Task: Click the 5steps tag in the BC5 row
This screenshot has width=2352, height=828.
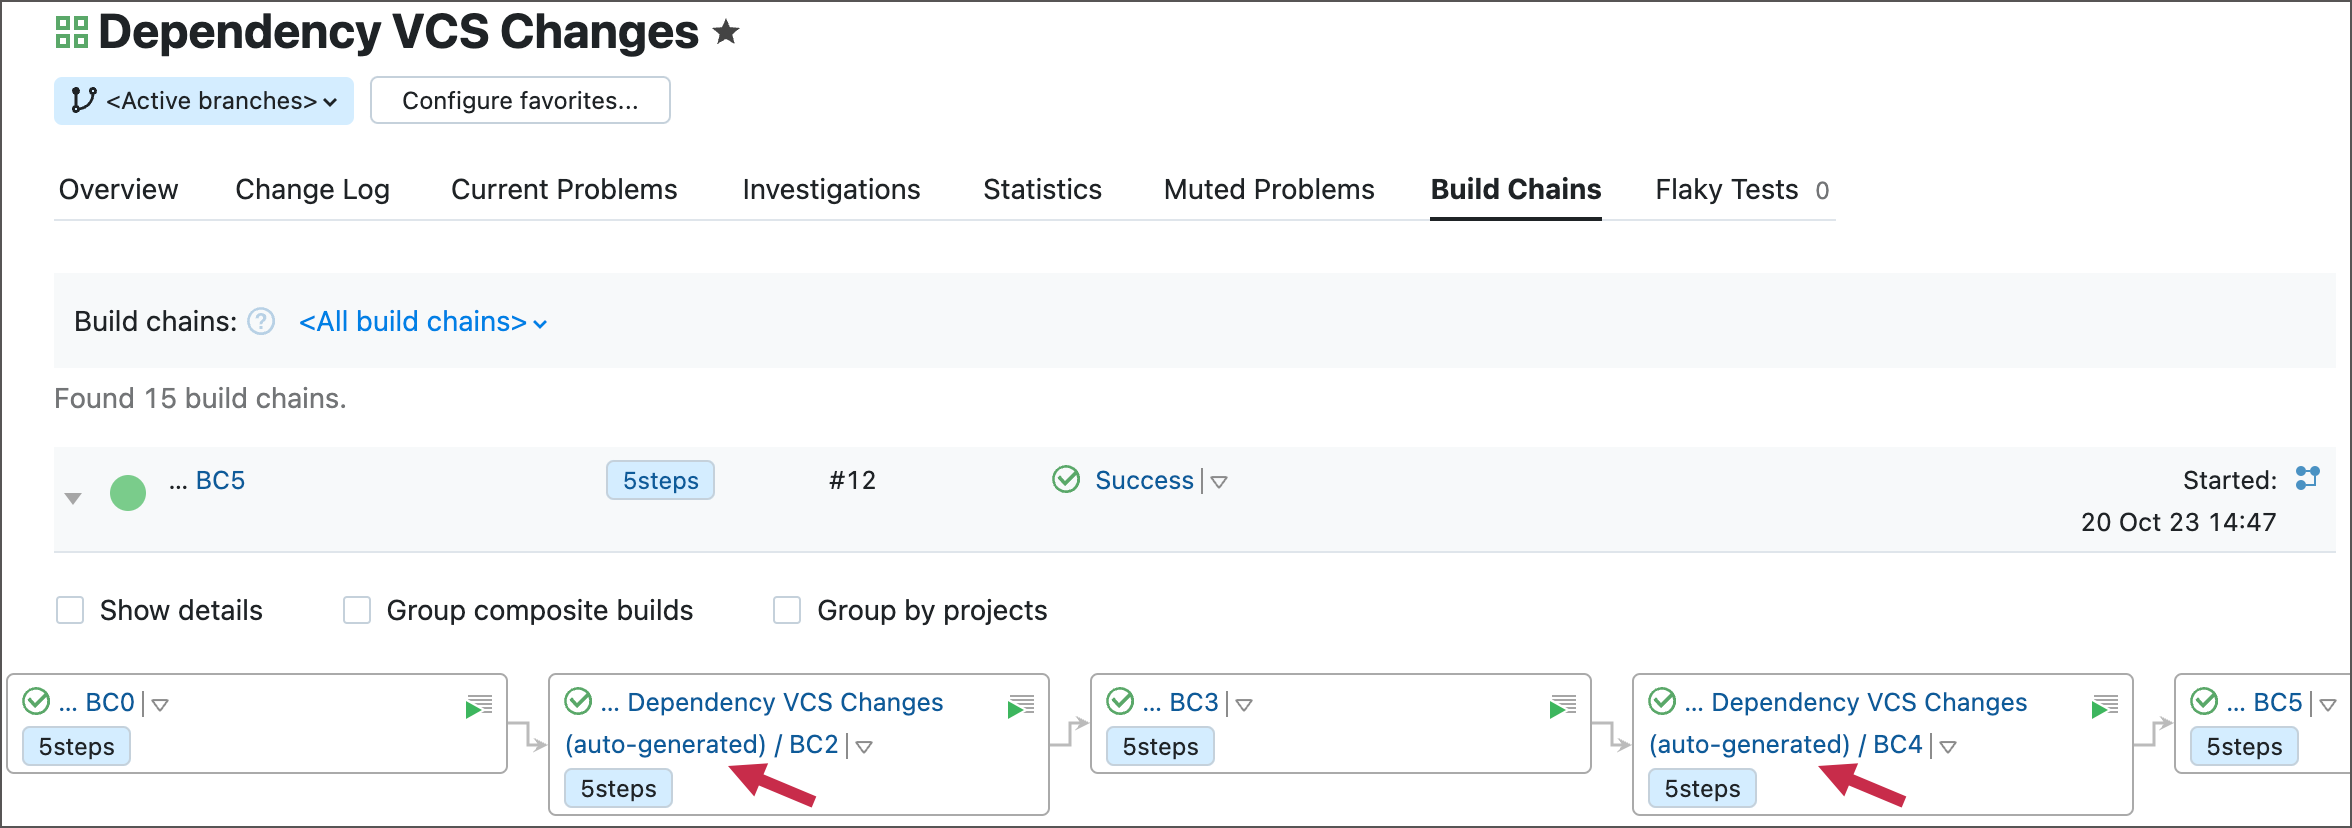Action: [x=660, y=481]
